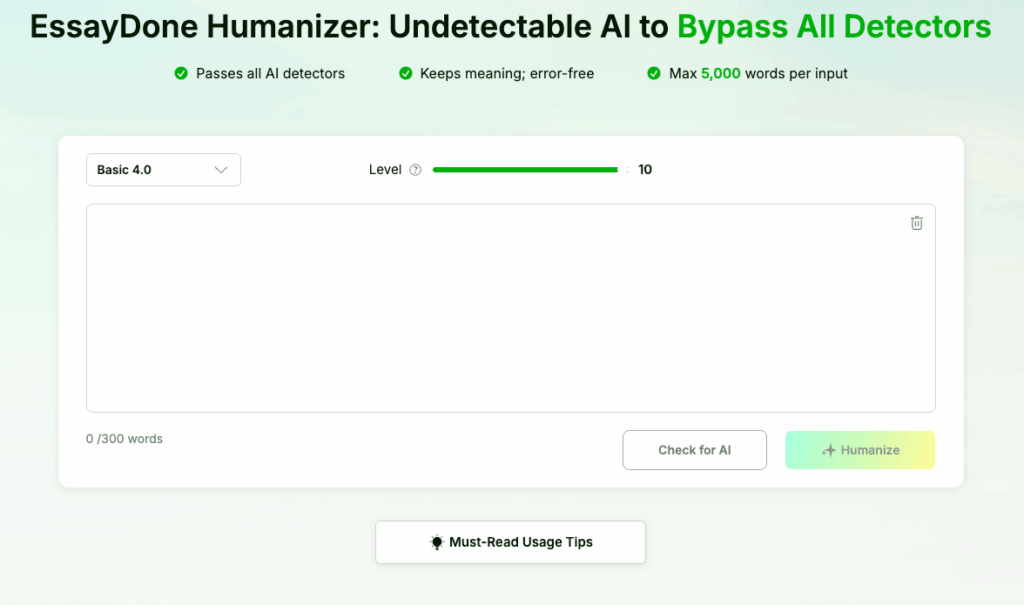This screenshot has height=605, width=1024.
Task: Click the chevron icon in the model selector
Action: 221,169
